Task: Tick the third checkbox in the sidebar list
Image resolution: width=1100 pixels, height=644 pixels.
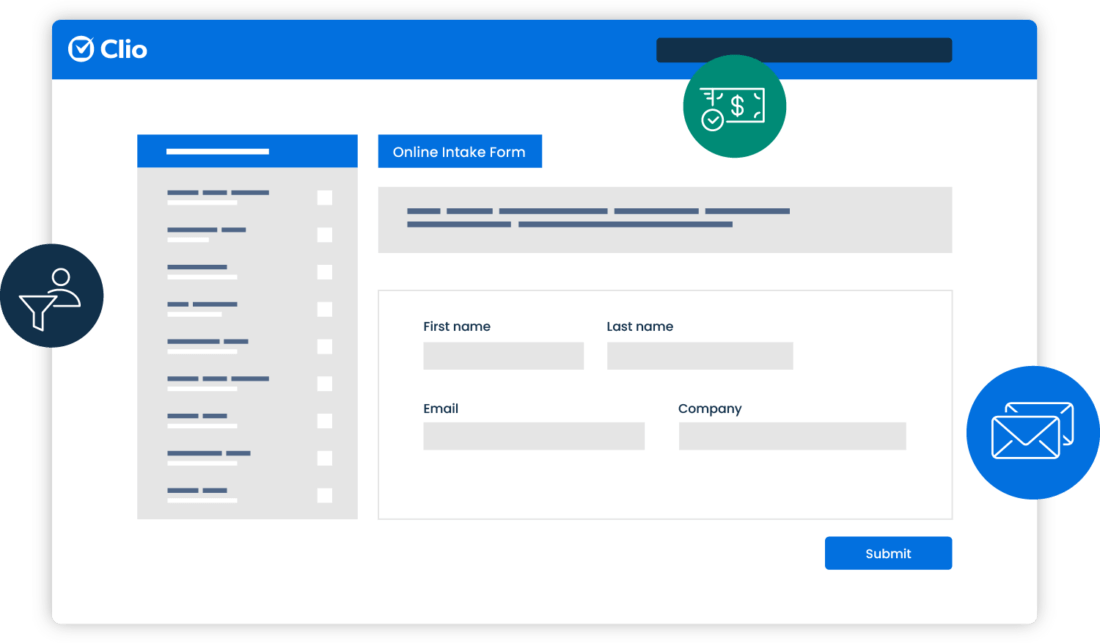Action: coord(324,271)
